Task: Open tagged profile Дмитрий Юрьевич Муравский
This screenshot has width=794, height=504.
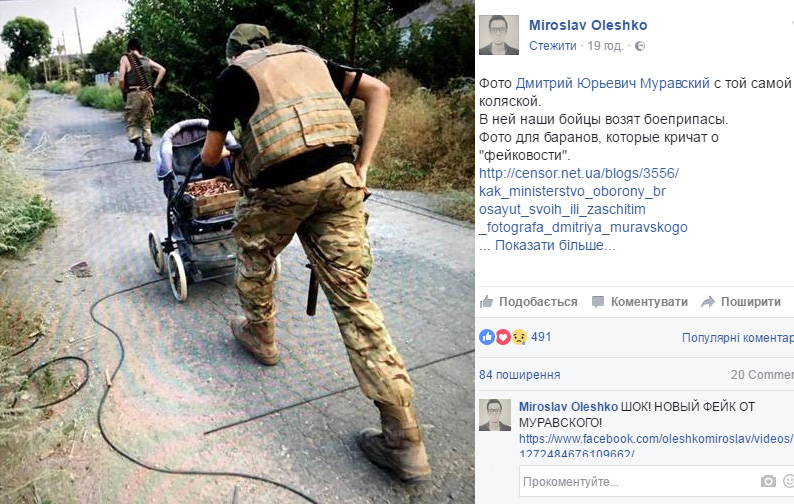Action: (612, 83)
